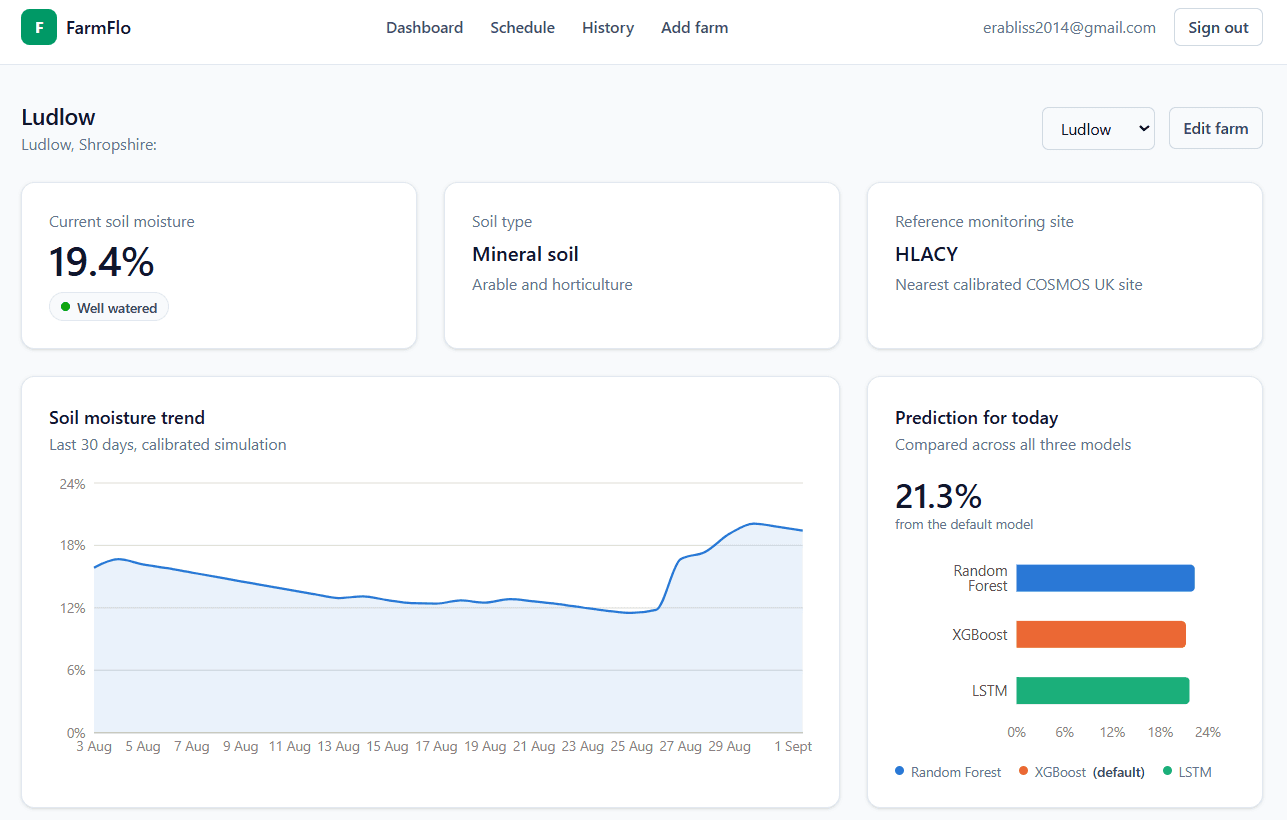Open the Ludlow farm selector dropdown

[x=1098, y=129]
